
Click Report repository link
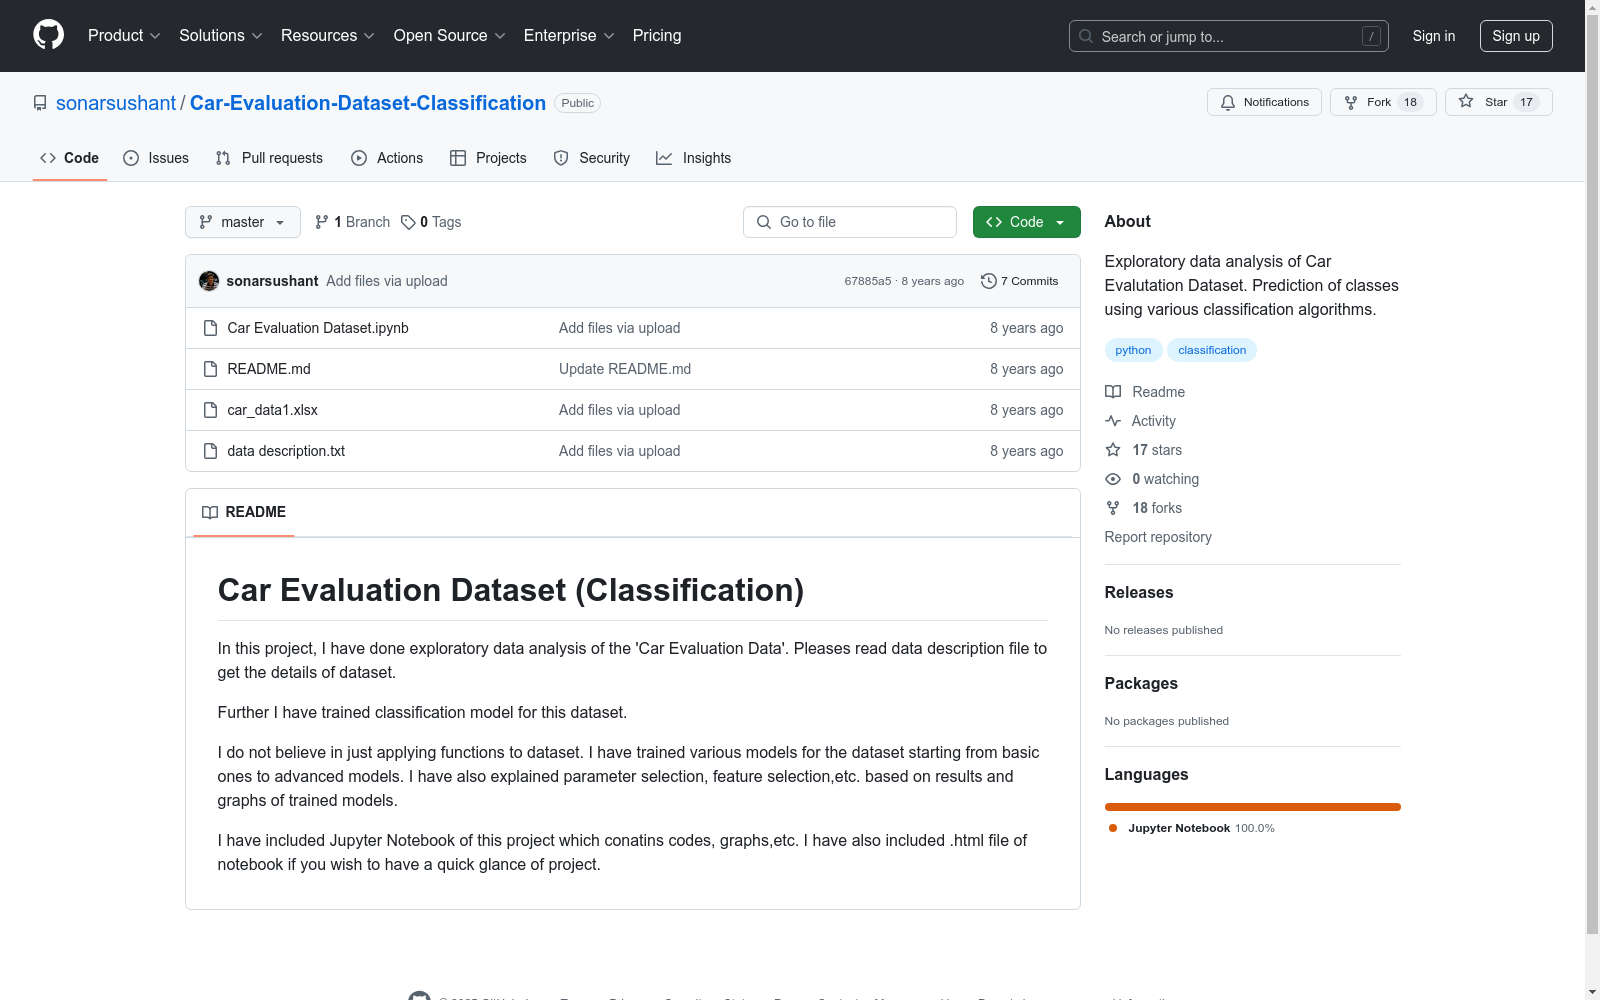pos(1158,537)
